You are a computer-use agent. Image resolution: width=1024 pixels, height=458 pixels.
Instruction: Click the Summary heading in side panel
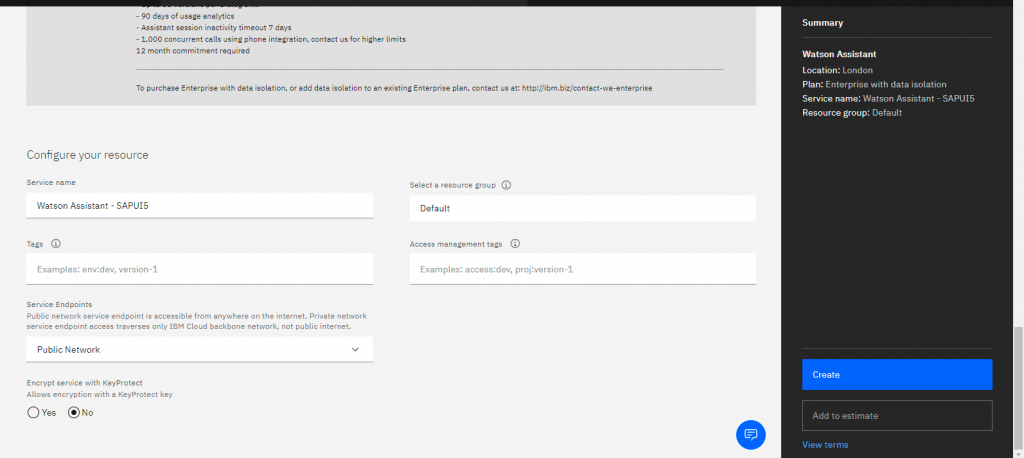click(822, 23)
